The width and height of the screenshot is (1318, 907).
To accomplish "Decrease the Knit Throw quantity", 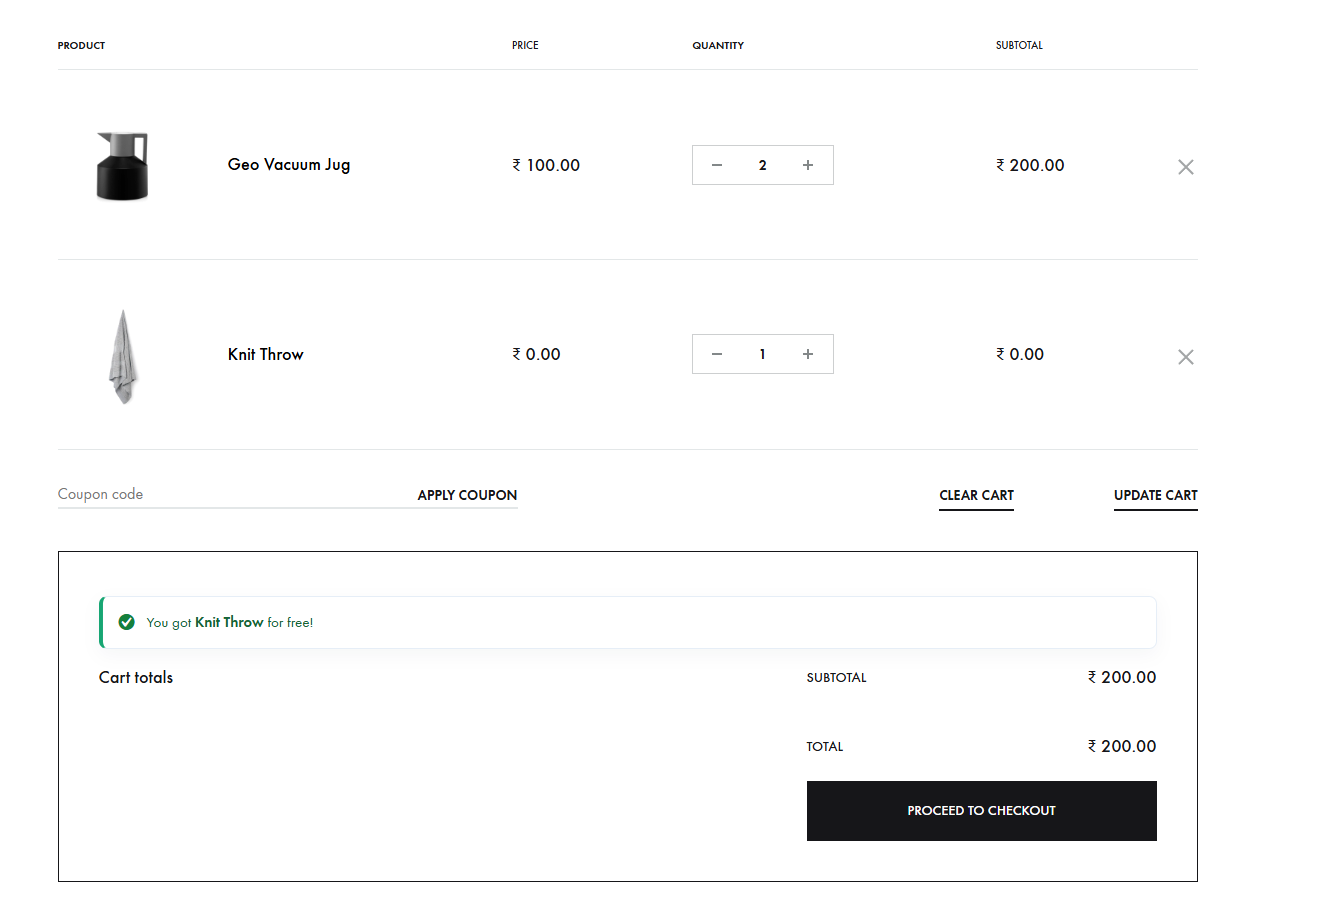I will [x=717, y=353].
